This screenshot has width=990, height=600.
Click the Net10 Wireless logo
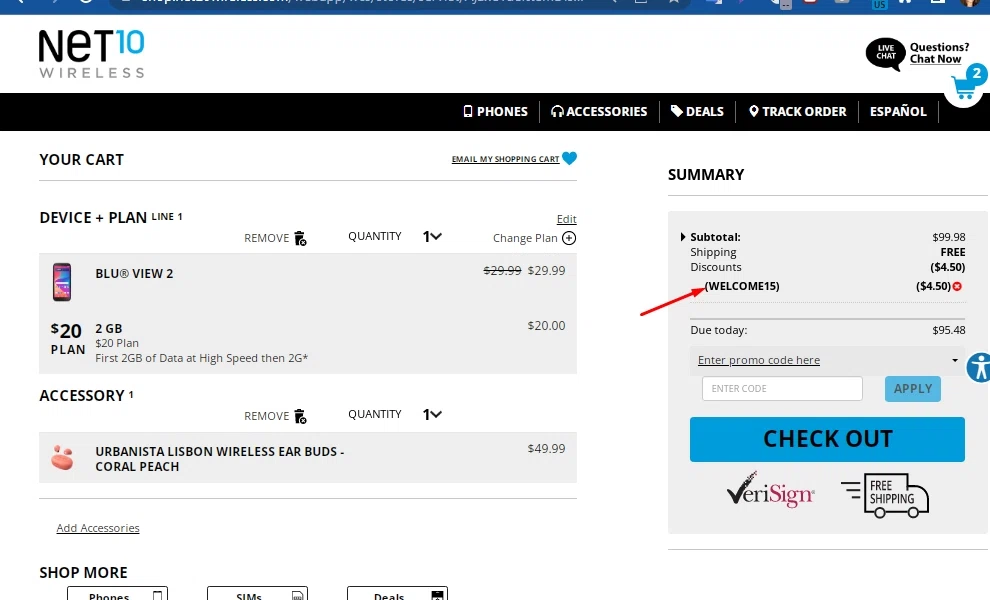[x=92, y=54]
